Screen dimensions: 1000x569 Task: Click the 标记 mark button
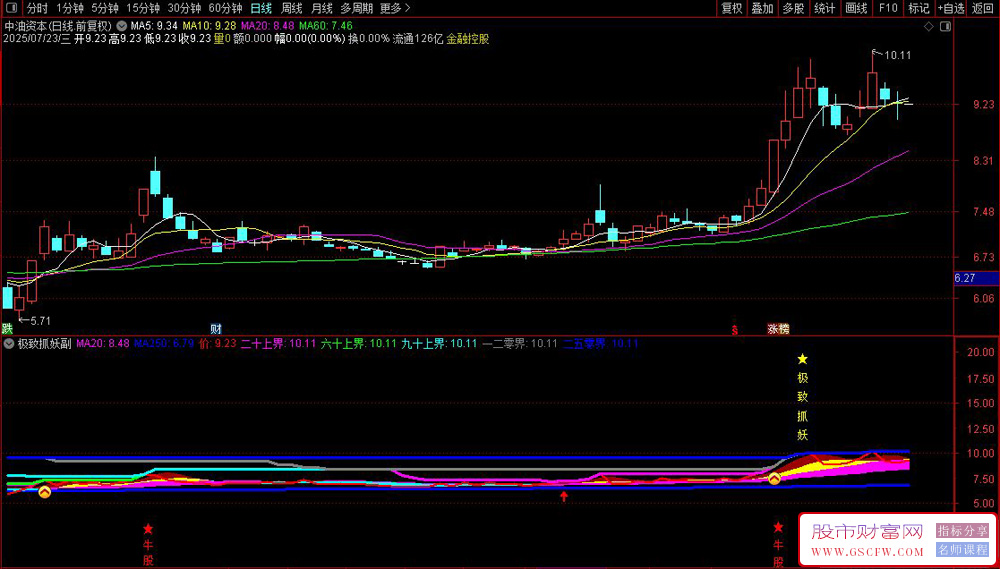pos(919,9)
